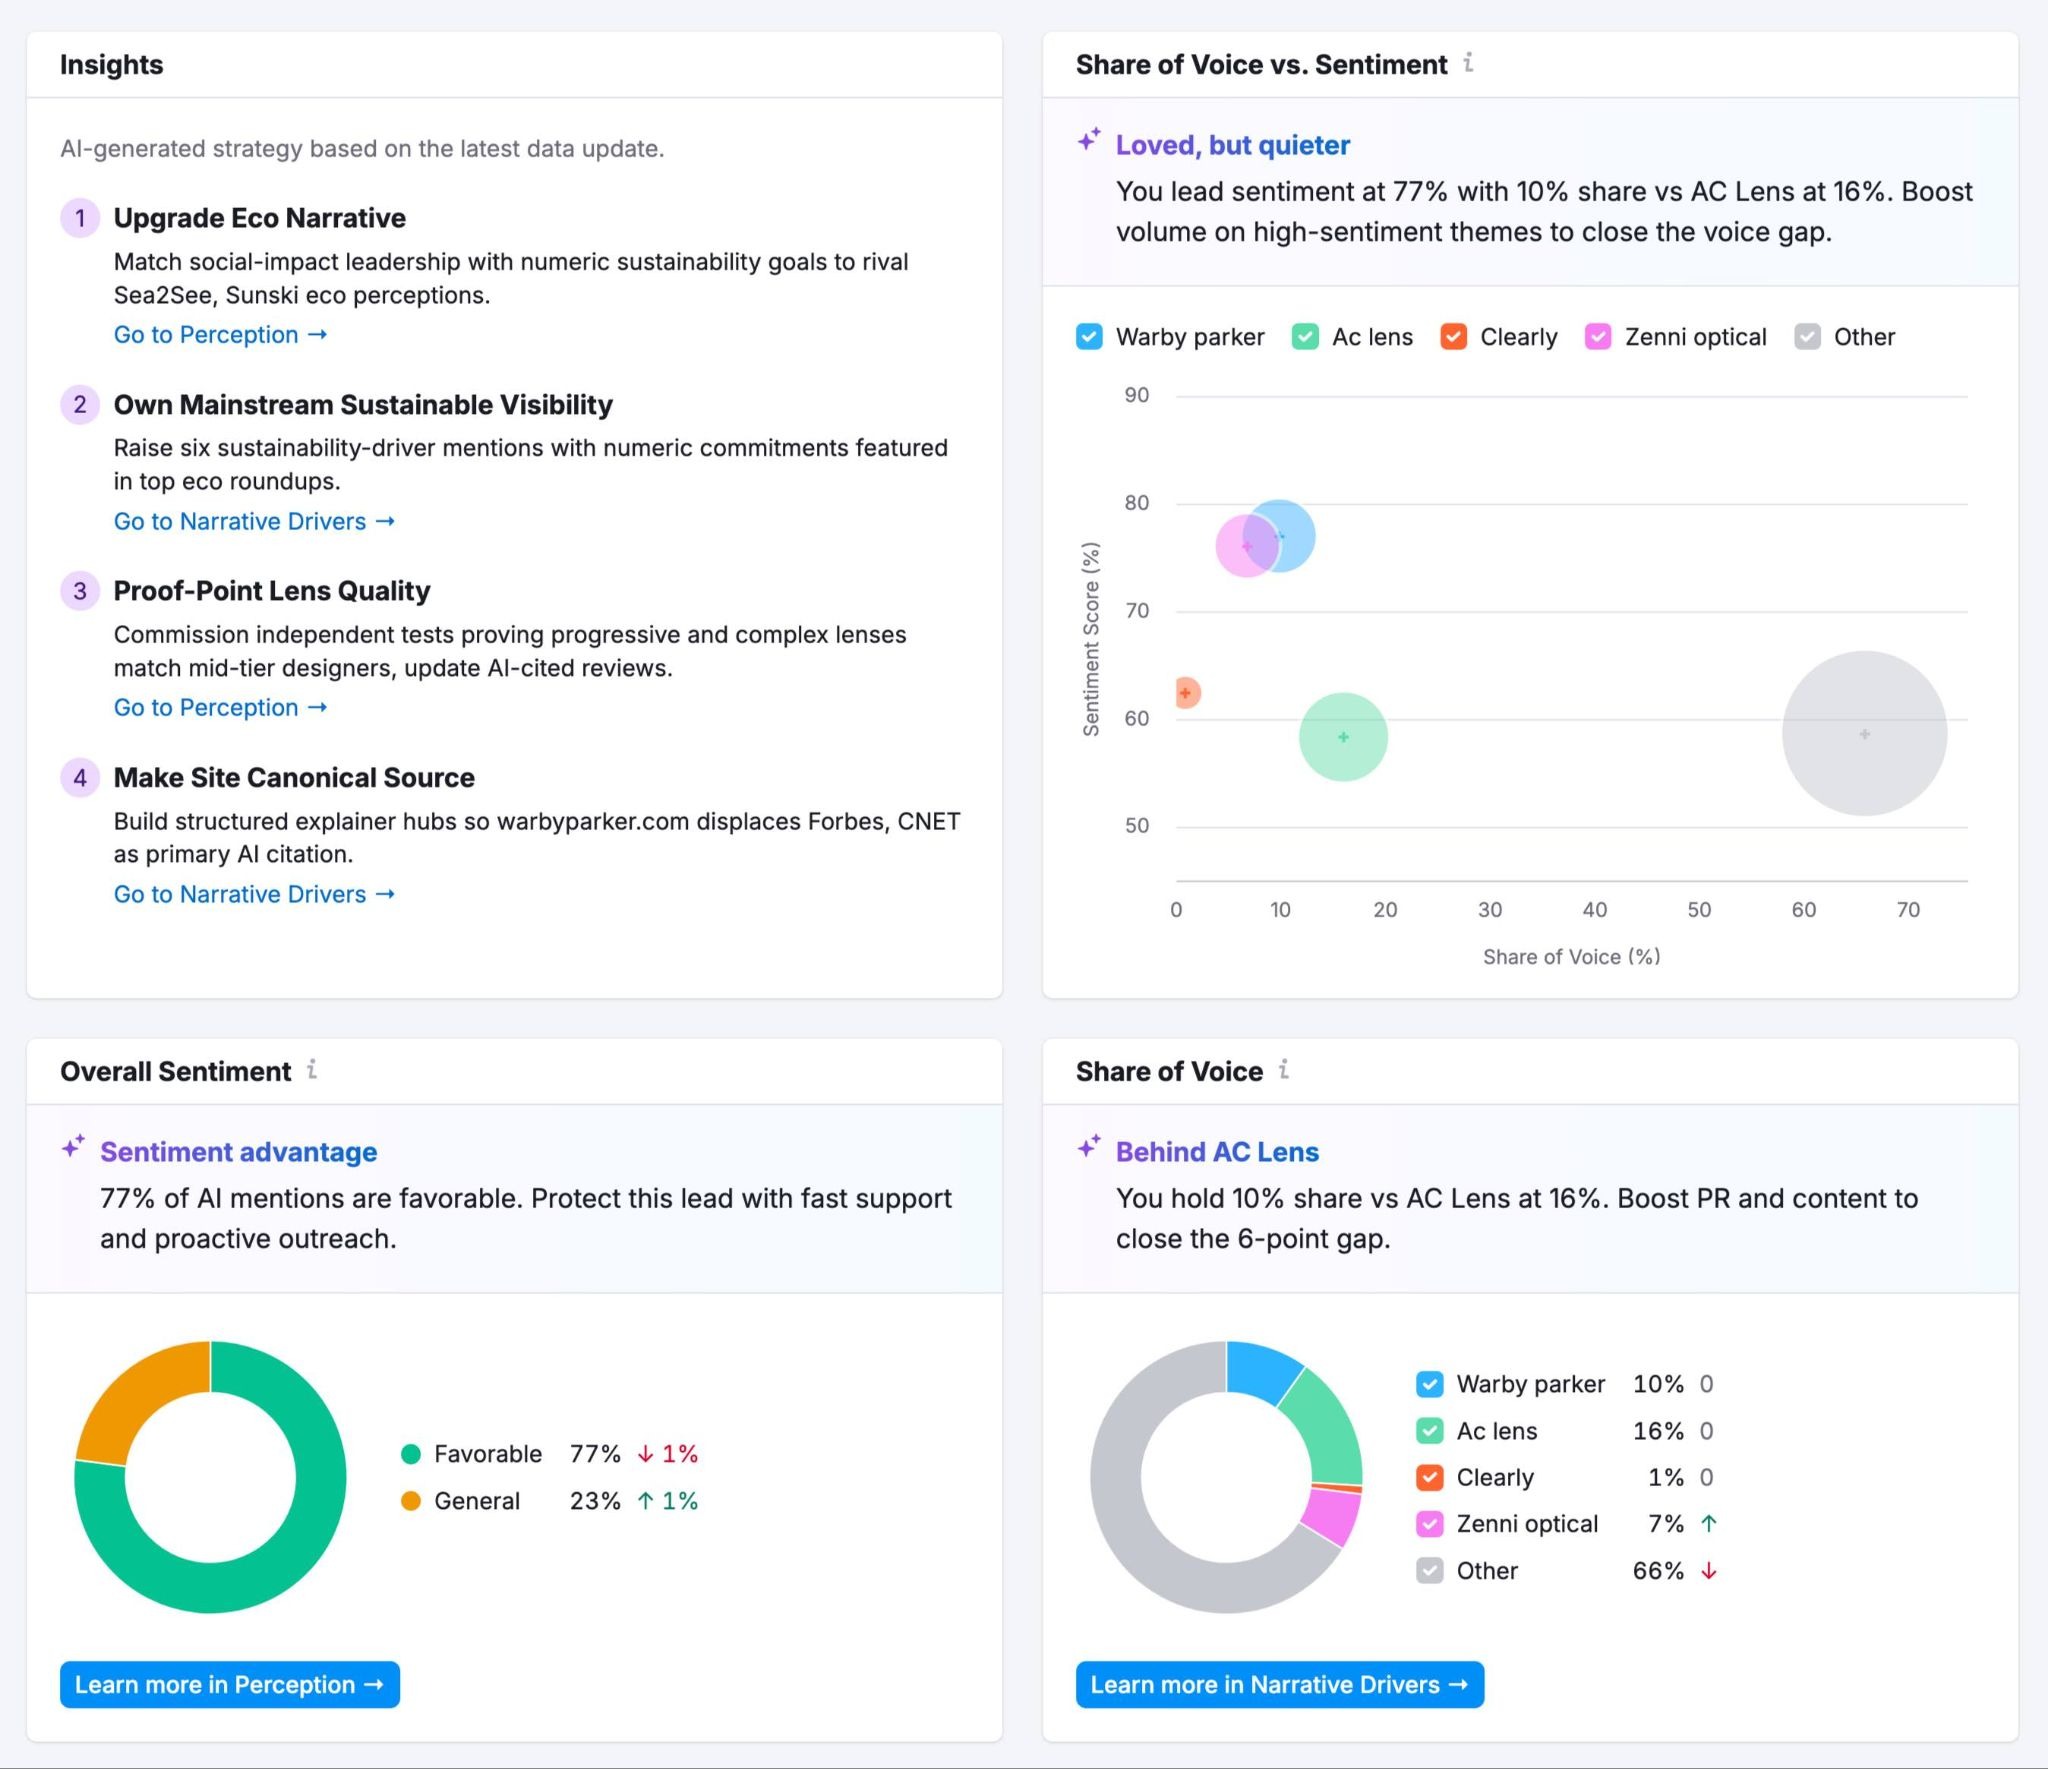
Task: Click the info icon next to "Share of Voice vs. Sentiment"
Action: point(1469,64)
